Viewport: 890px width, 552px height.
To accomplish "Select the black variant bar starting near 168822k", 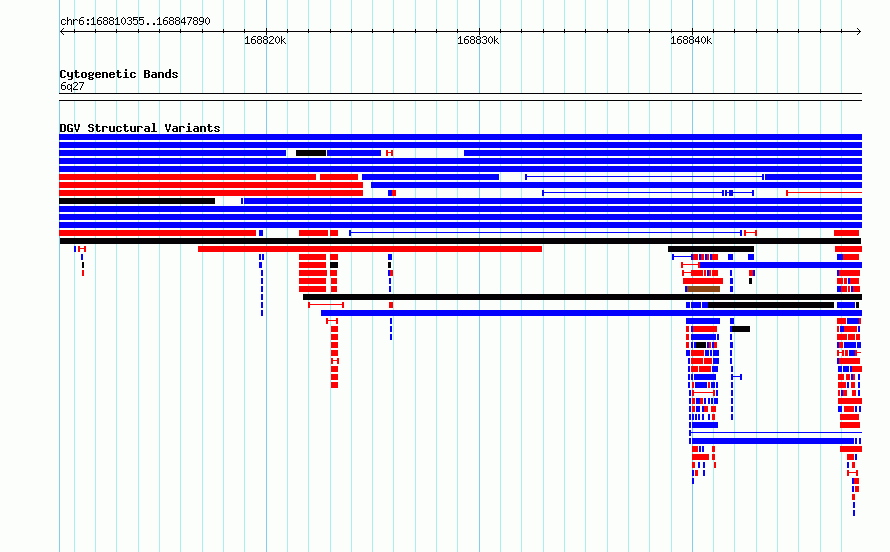I will [x=582, y=297].
